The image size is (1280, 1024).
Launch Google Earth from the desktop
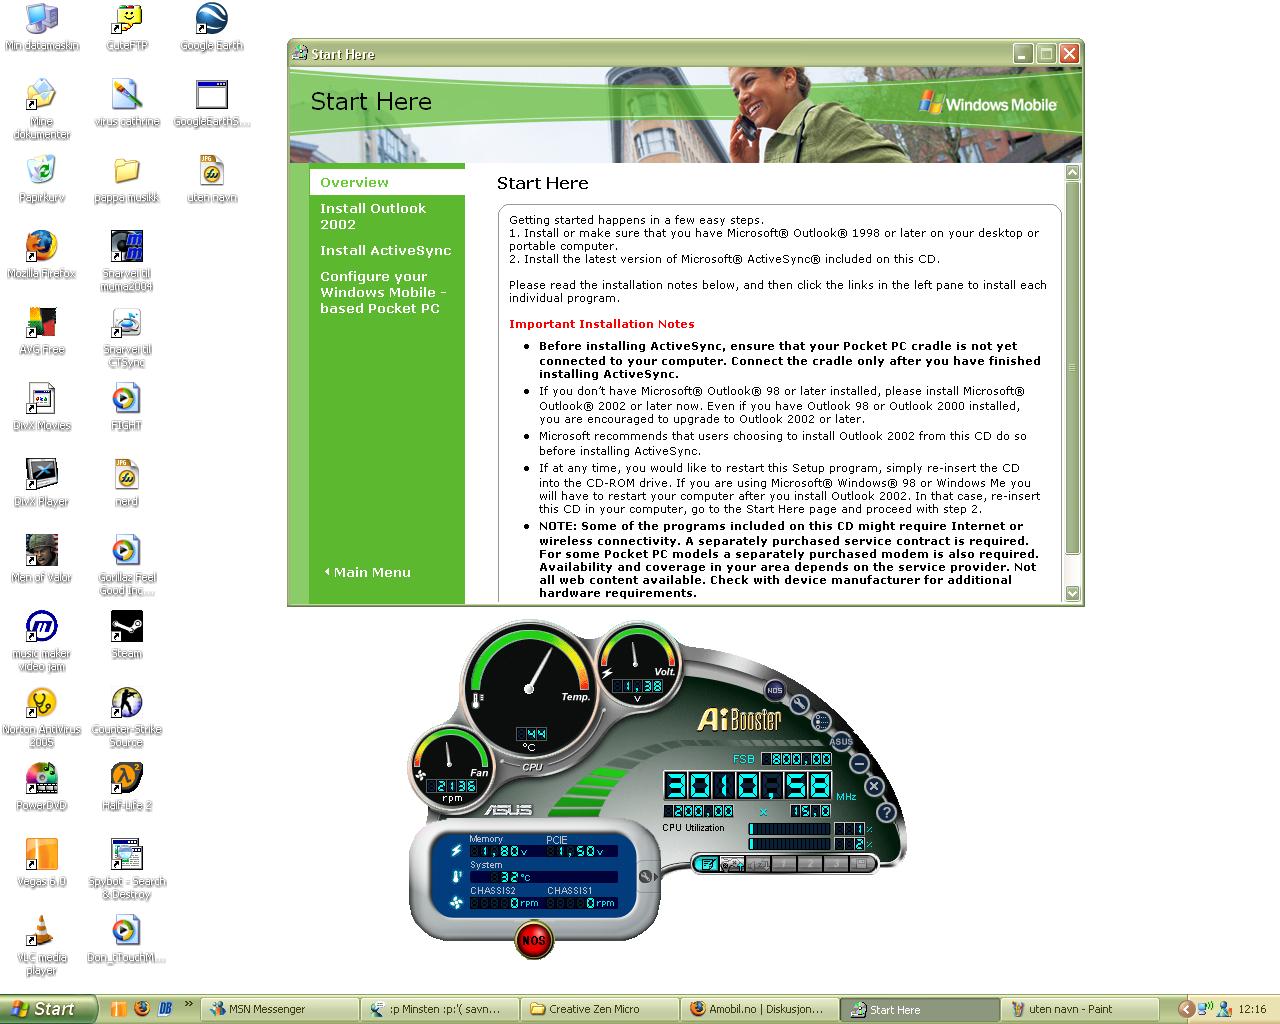pyautogui.click(x=211, y=27)
